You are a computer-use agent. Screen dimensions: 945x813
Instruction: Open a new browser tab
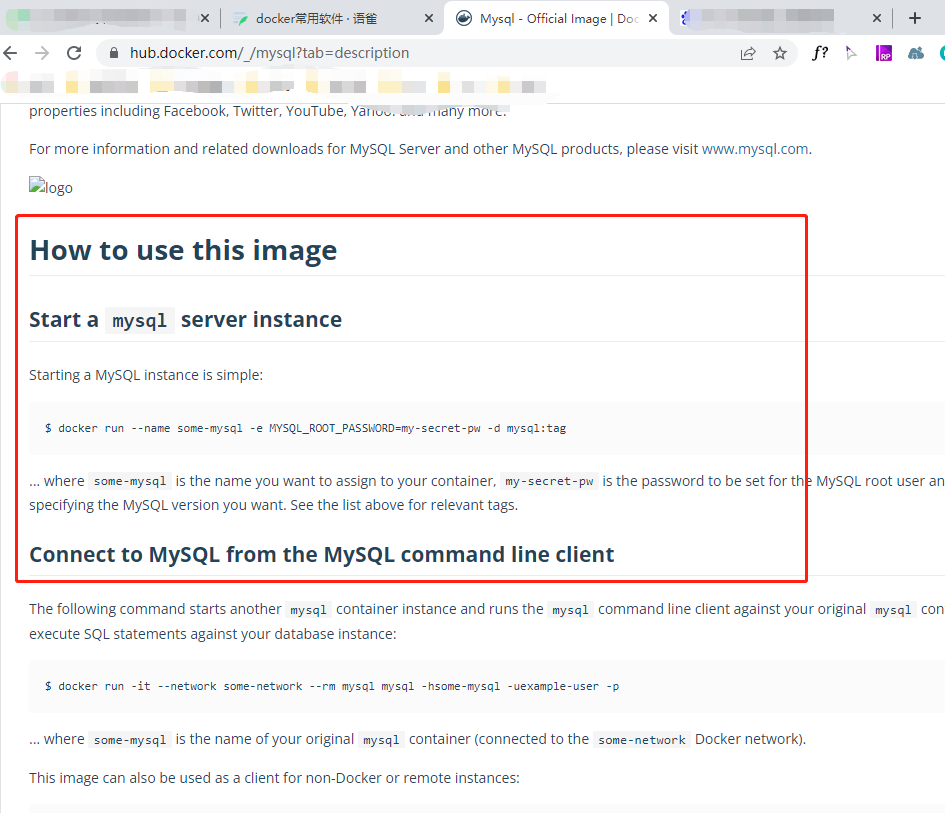click(915, 19)
